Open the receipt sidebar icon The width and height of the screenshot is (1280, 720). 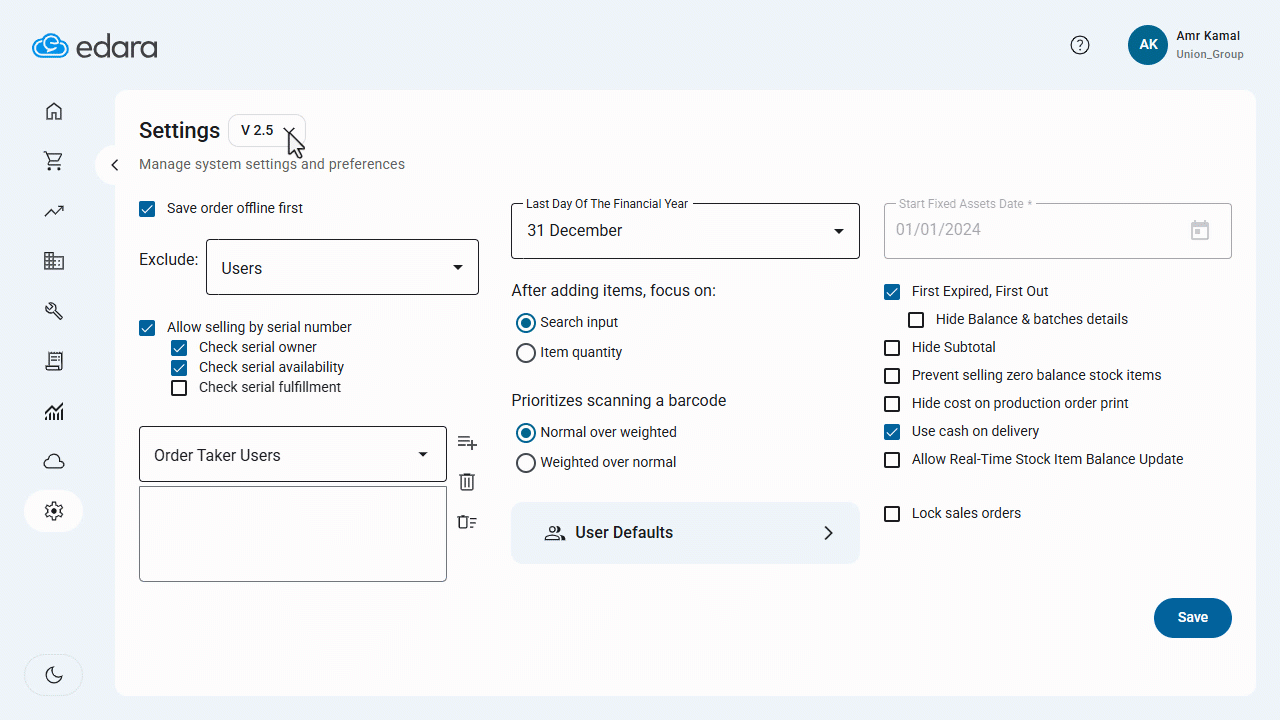click(54, 361)
